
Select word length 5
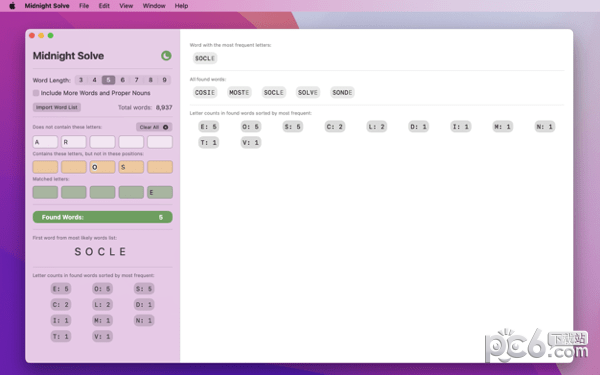tap(108, 80)
